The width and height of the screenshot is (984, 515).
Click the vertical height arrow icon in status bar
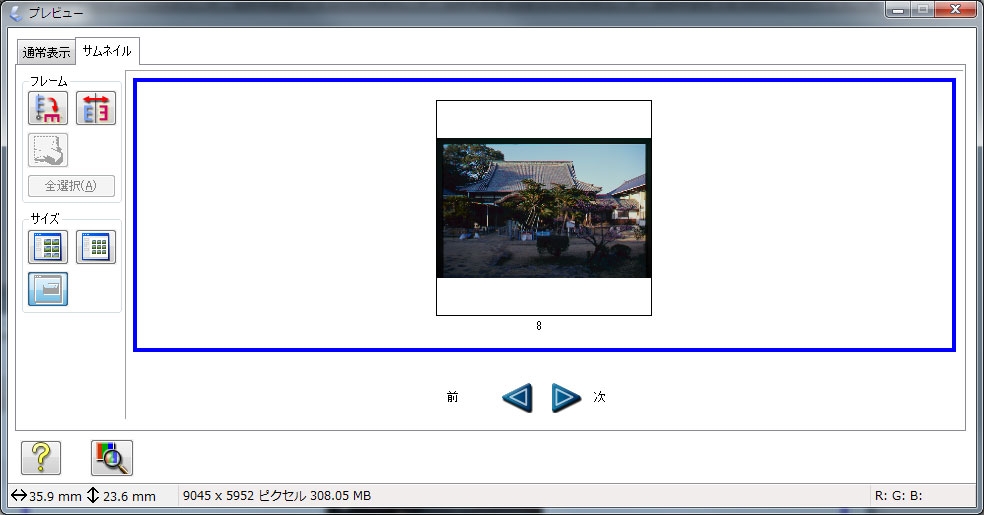point(93,495)
